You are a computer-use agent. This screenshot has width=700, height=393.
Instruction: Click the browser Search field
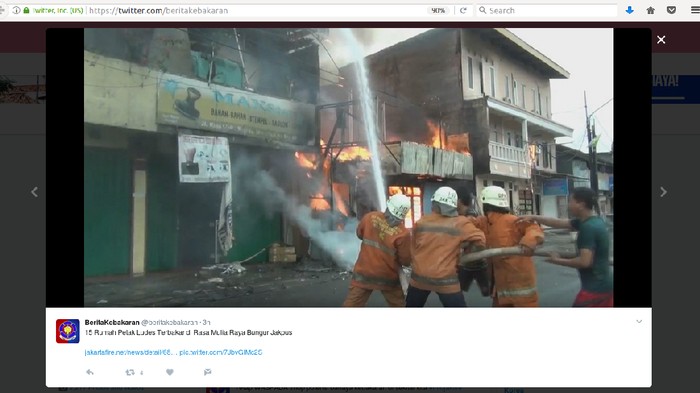point(547,10)
